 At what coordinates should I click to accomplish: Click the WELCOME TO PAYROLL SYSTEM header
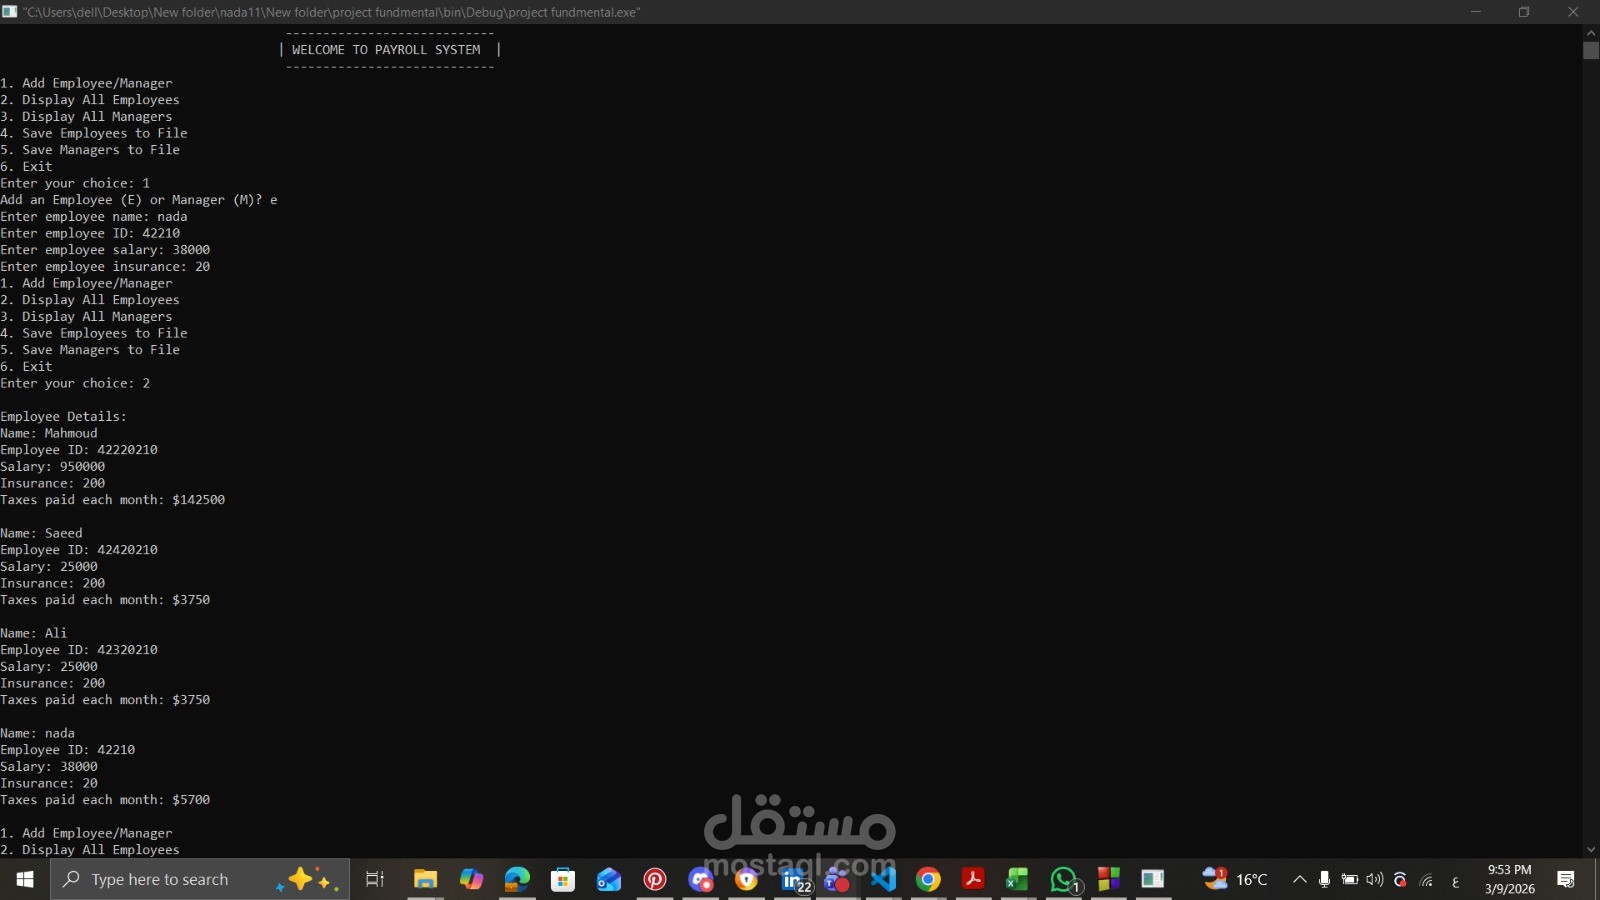coord(386,50)
